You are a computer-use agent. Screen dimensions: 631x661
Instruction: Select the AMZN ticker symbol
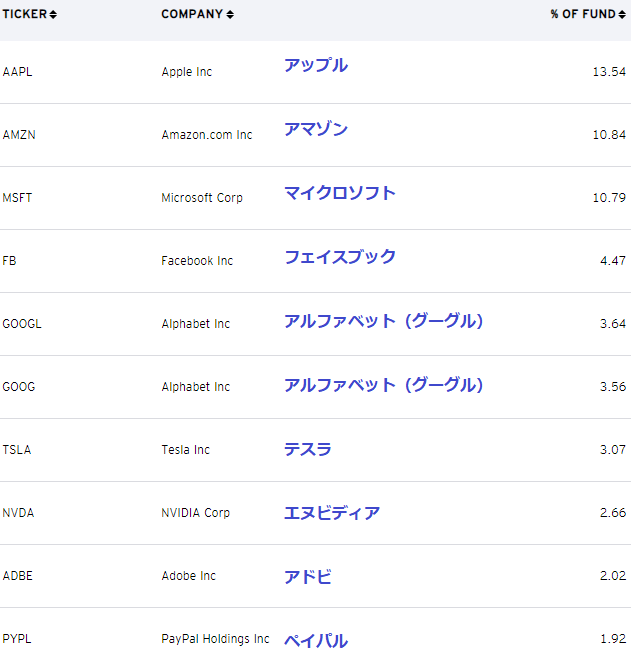click(x=19, y=135)
